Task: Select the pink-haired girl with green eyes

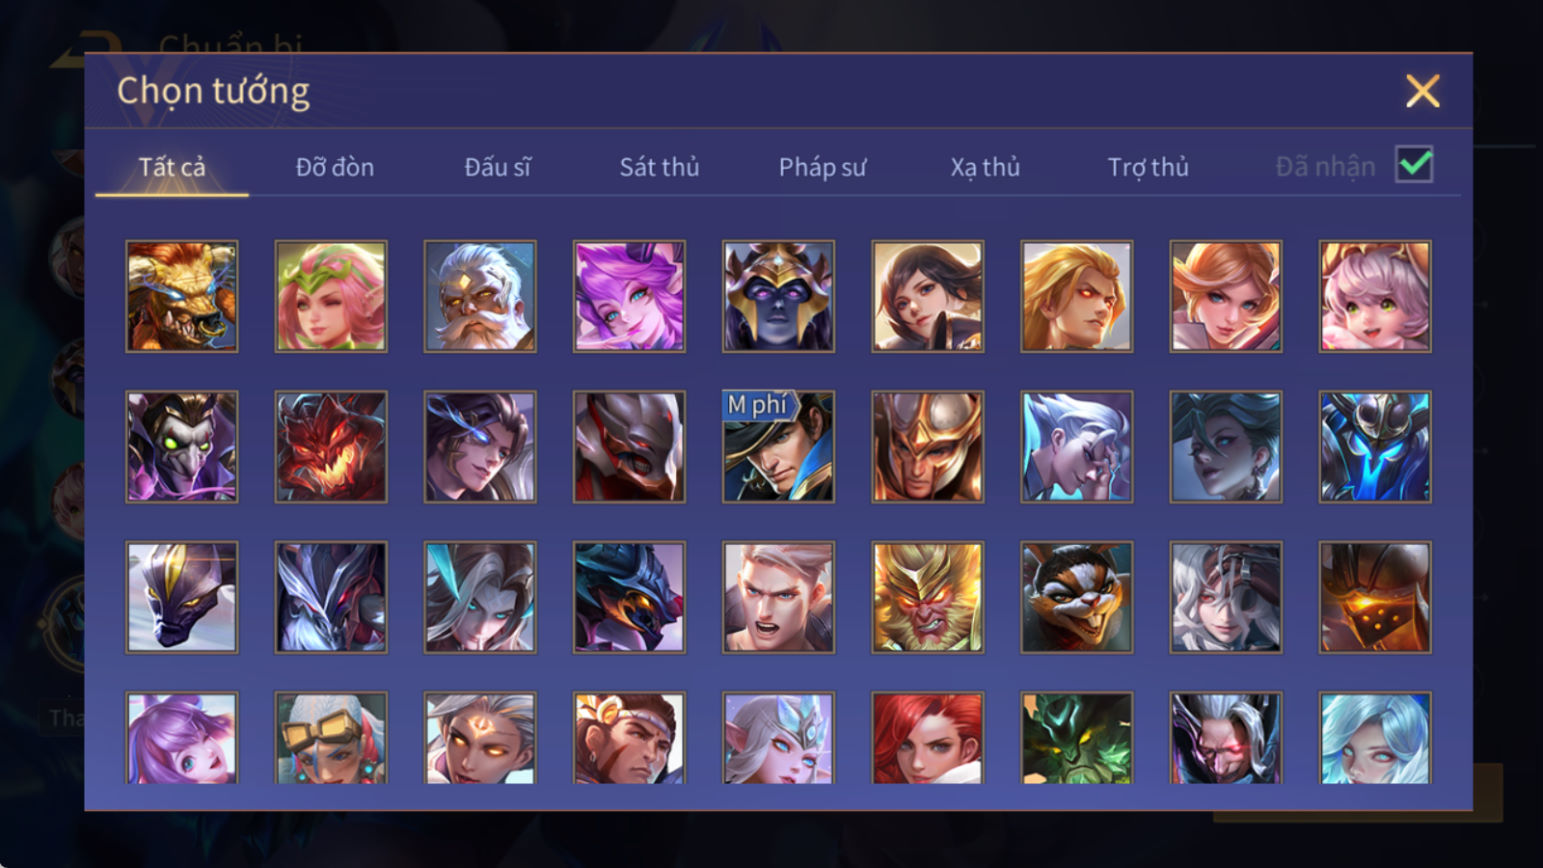Action: coord(1375,296)
